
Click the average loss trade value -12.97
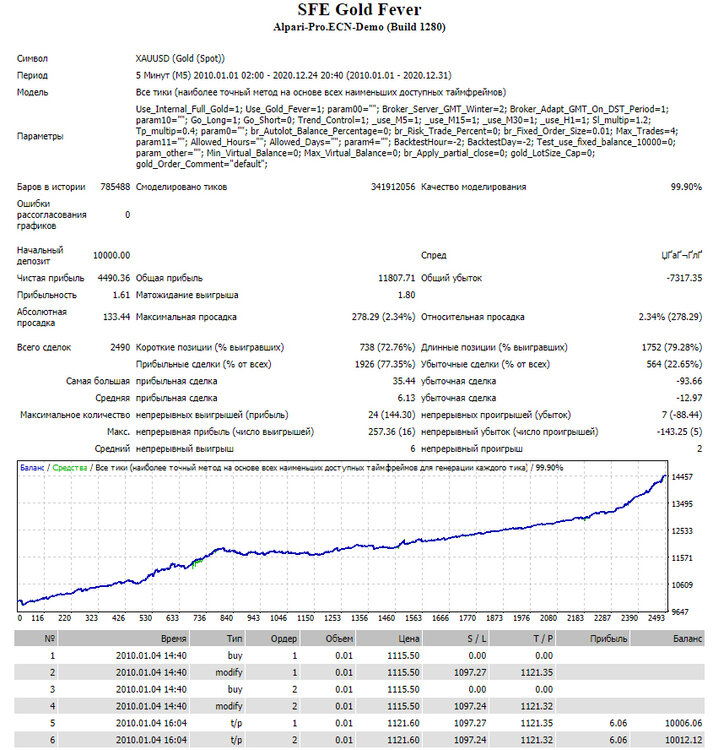tap(689, 398)
